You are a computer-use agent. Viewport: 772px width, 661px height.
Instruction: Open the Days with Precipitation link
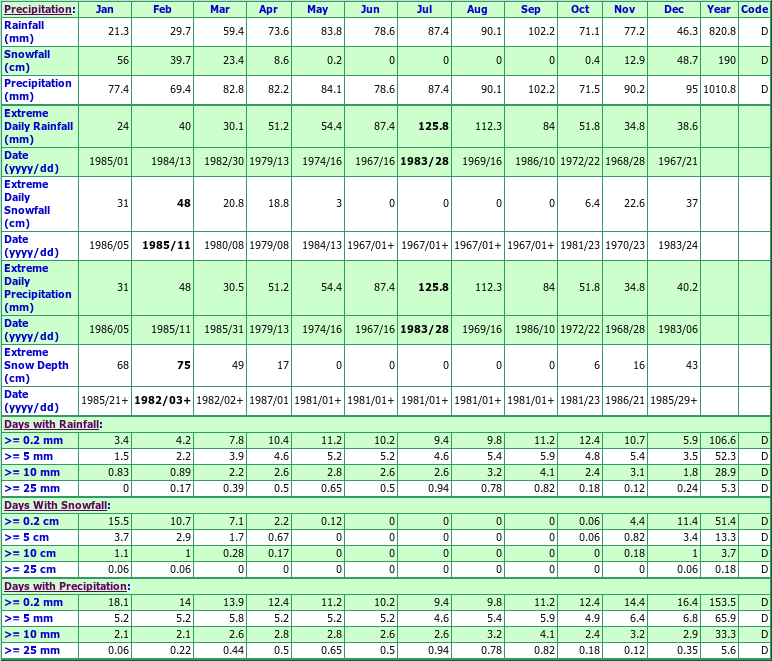pos(65,586)
